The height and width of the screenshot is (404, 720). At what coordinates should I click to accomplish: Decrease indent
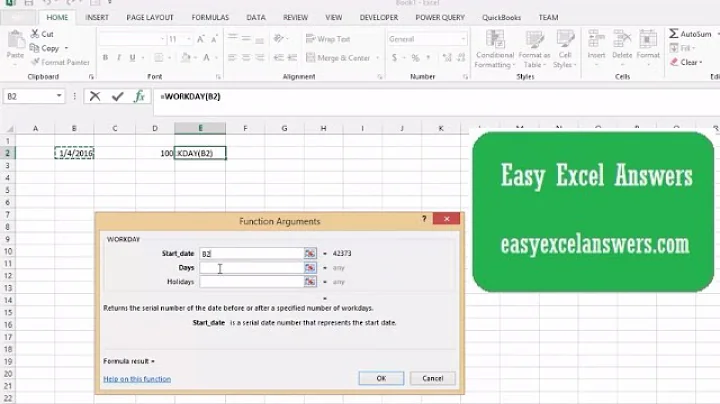pos(278,57)
